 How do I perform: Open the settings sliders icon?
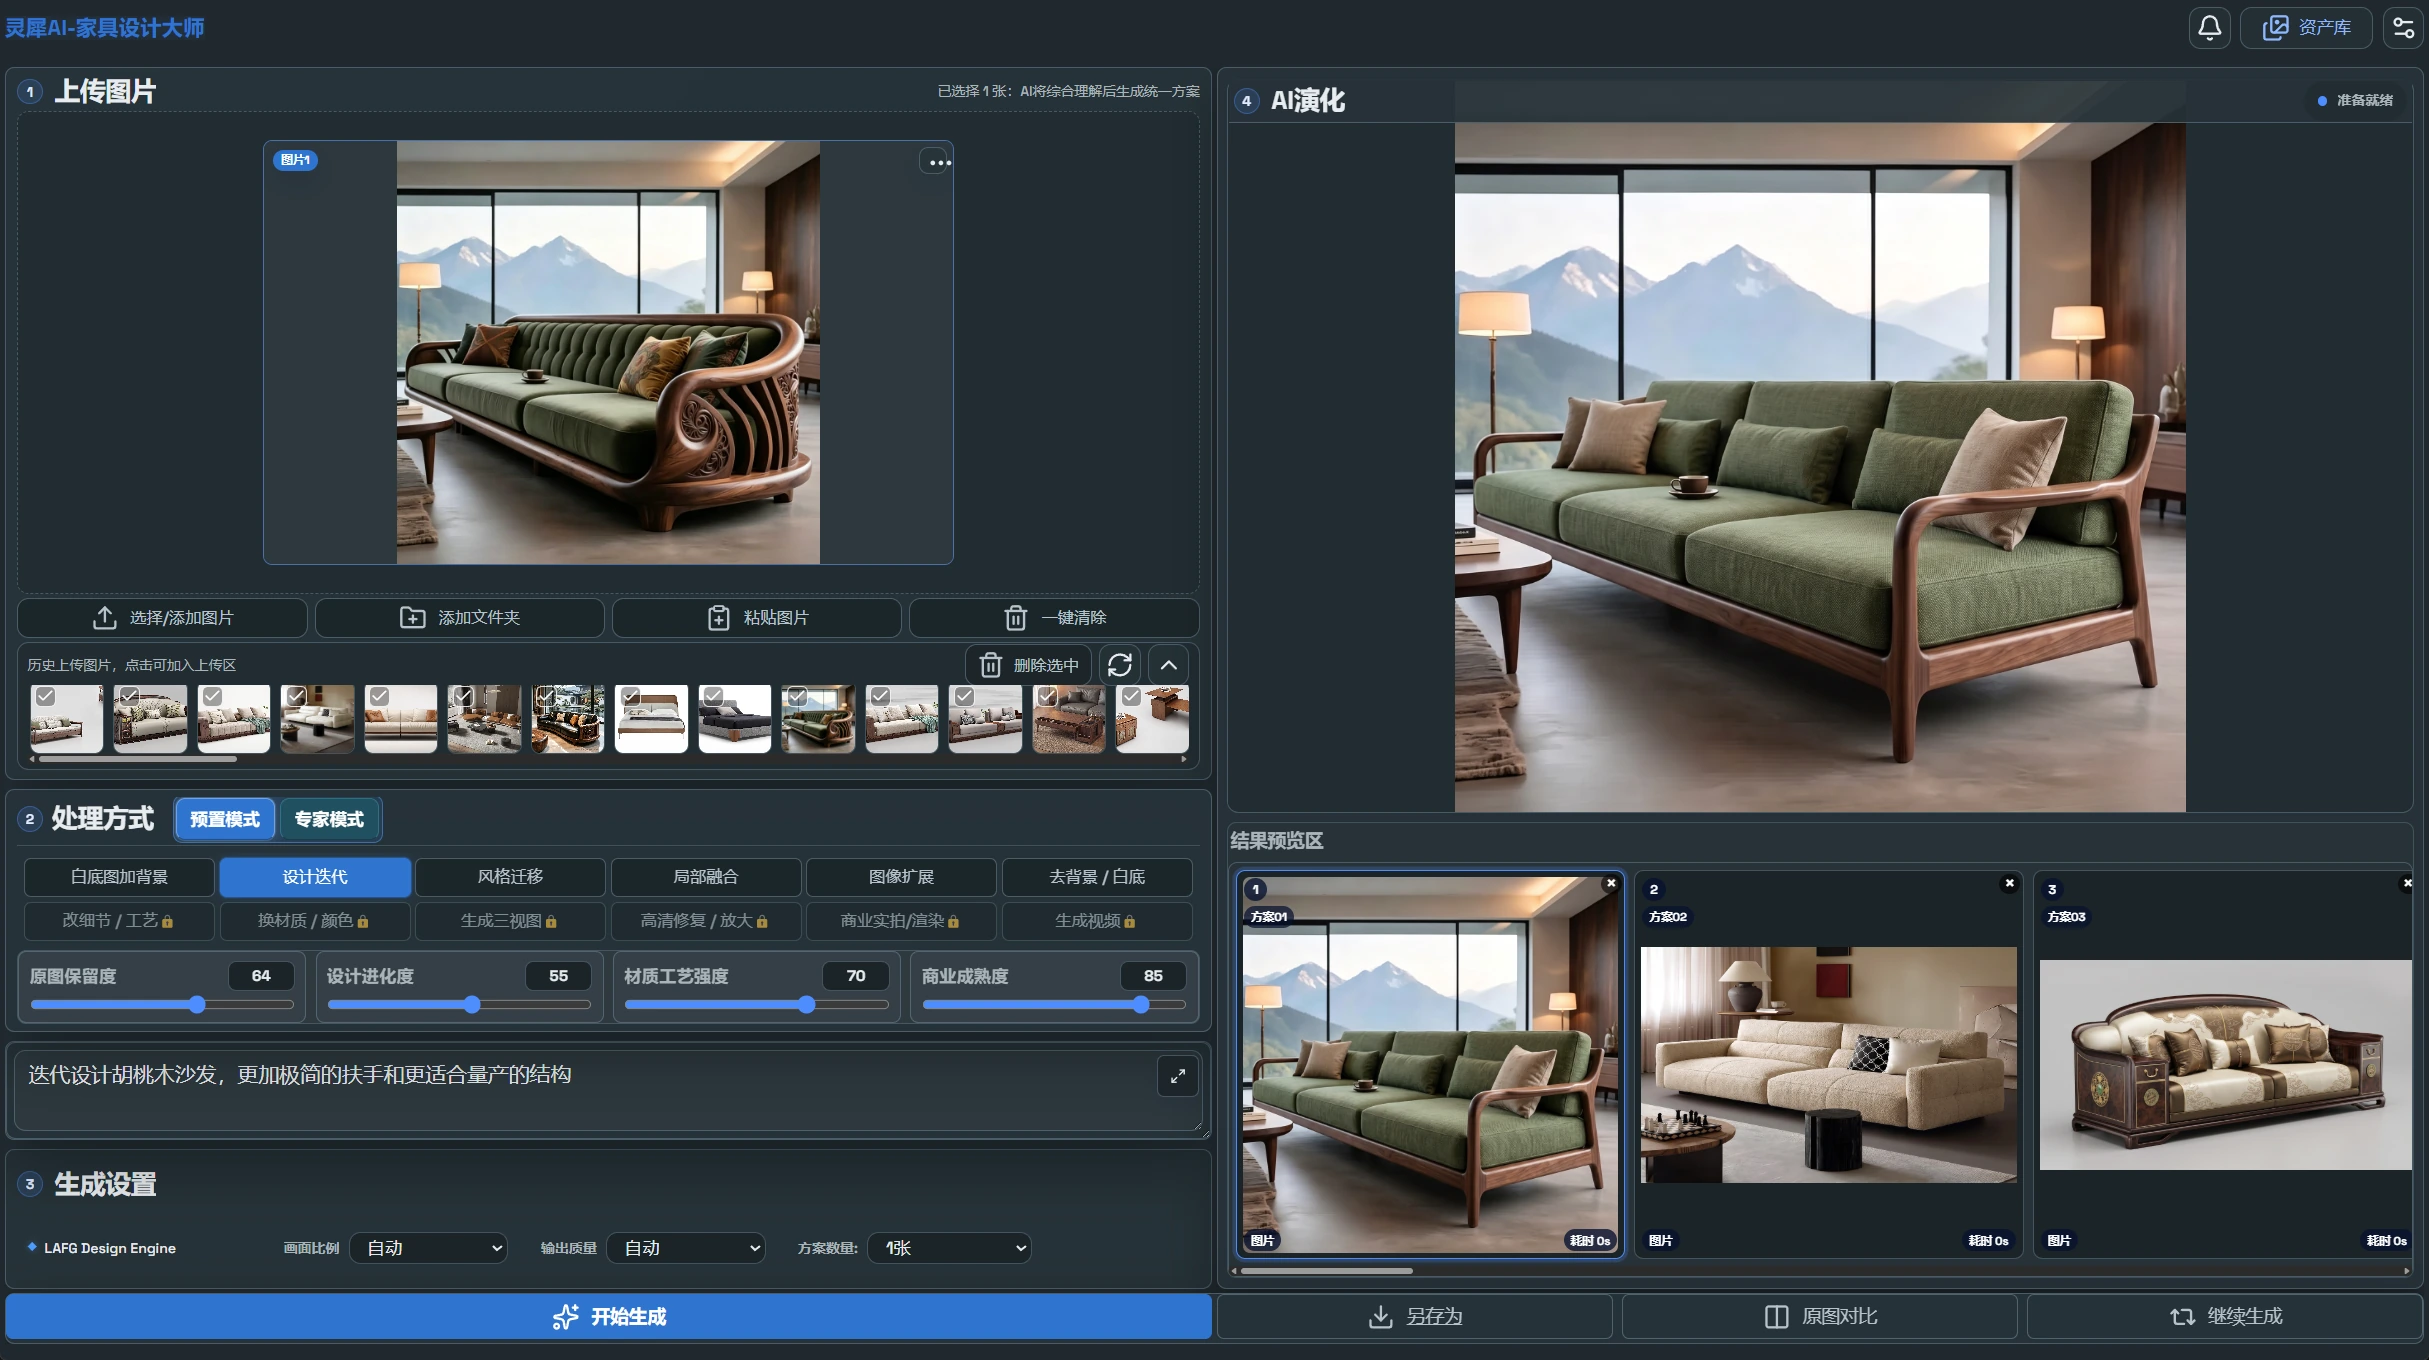2403,27
